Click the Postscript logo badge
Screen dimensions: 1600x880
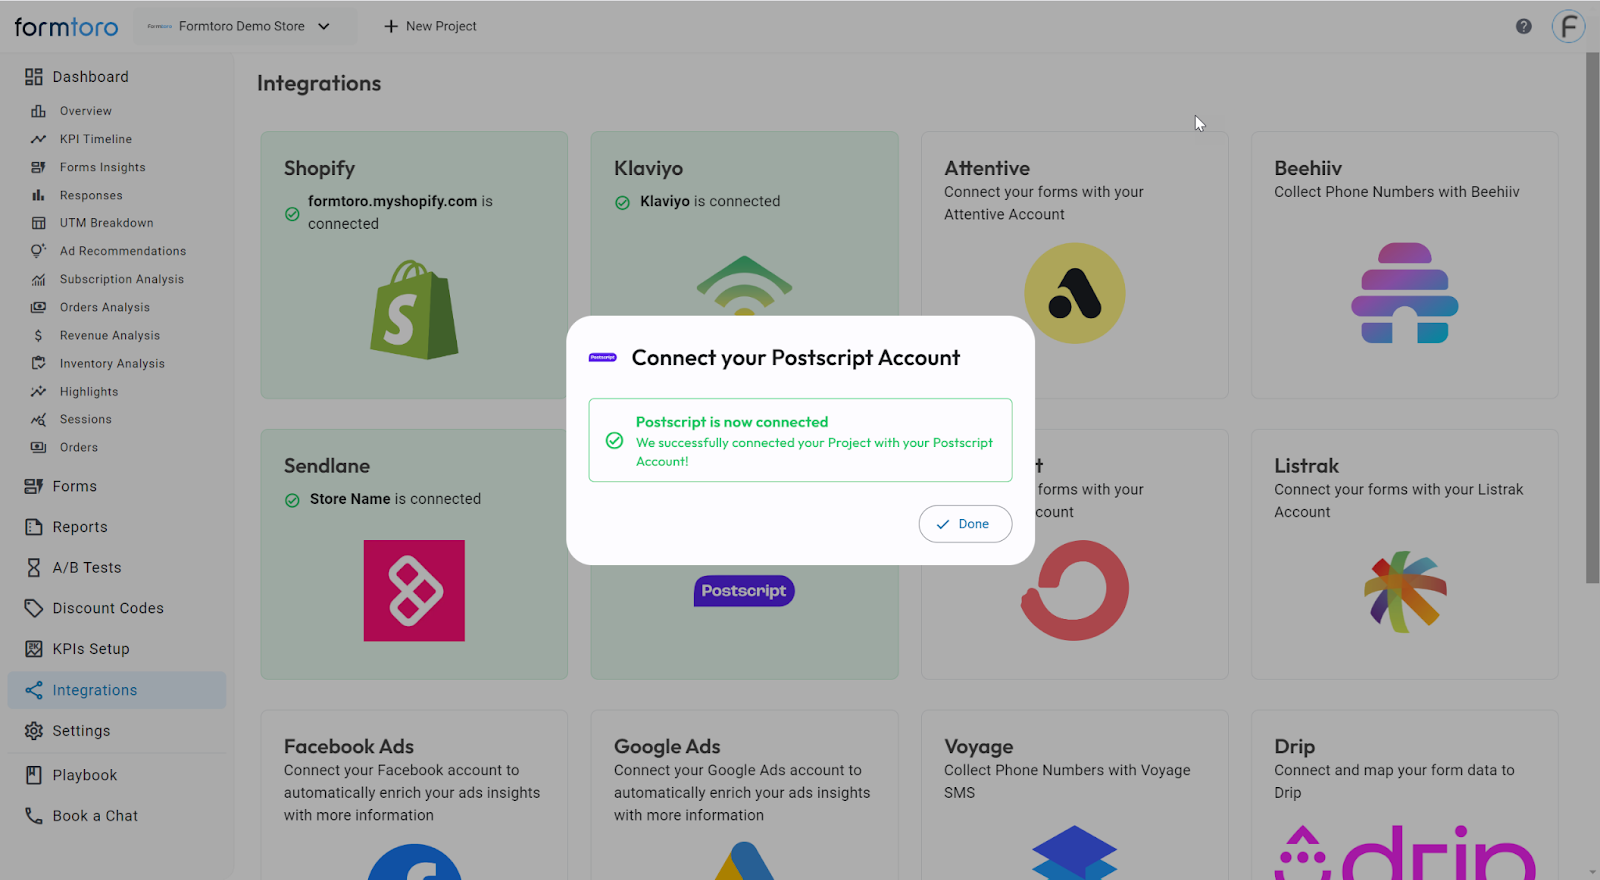744,591
